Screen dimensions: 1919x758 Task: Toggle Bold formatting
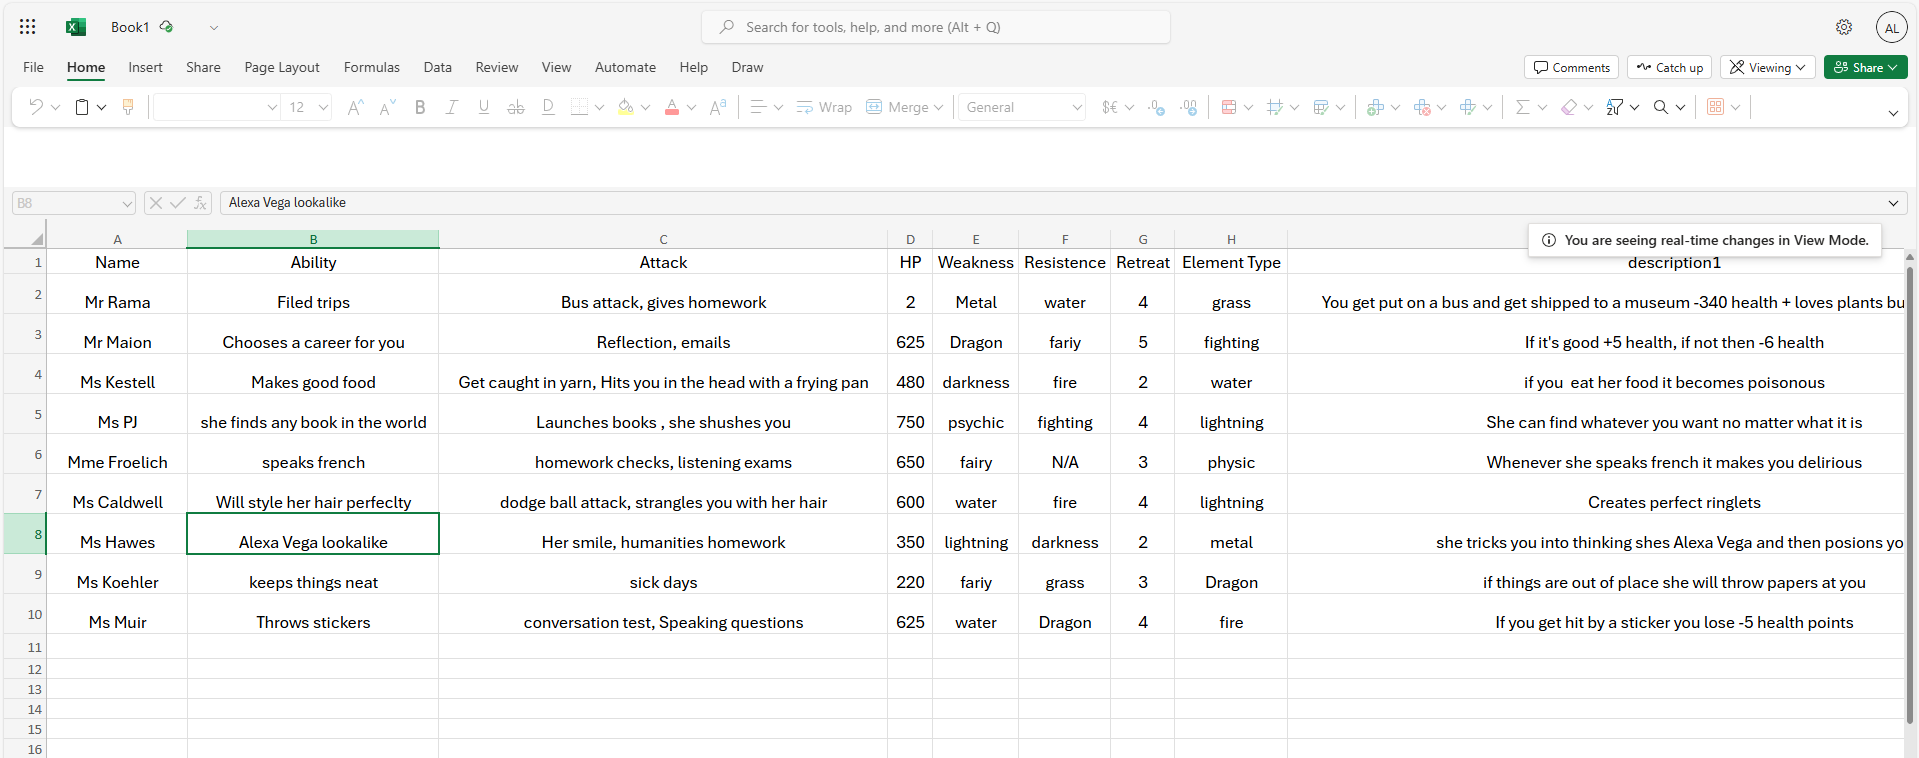click(420, 107)
